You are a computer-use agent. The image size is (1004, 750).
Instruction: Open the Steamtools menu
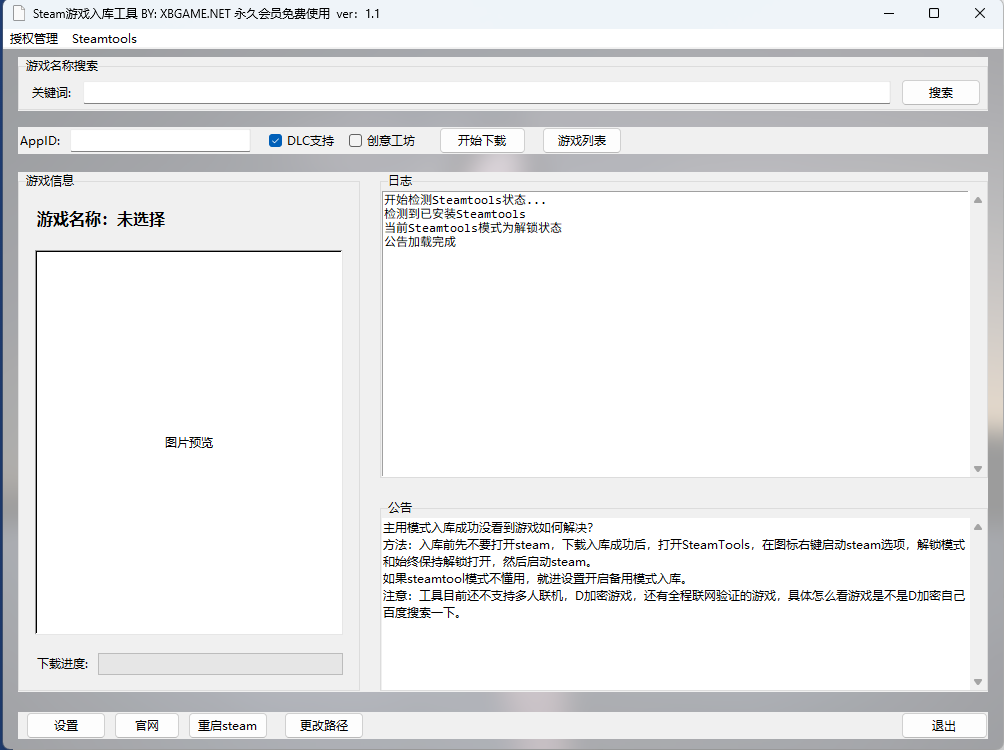(x=104, y=38)
